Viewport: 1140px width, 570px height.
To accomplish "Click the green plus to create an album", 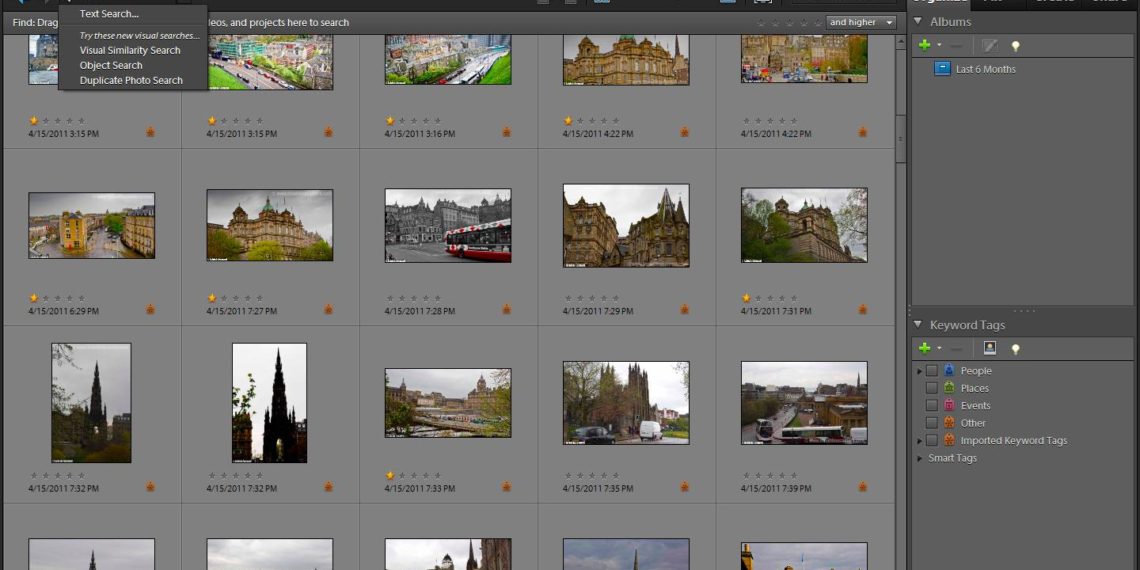I will [924, 45].
